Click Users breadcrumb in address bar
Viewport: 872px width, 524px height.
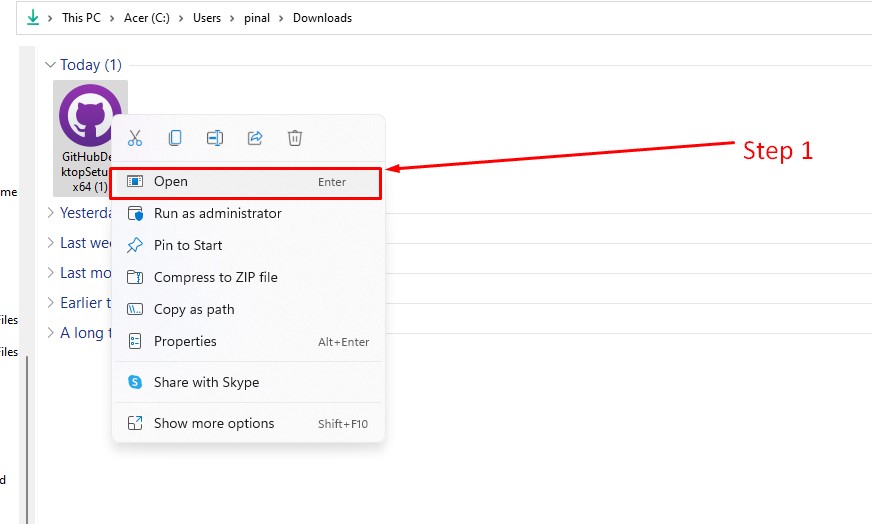[x=207, y=18]
